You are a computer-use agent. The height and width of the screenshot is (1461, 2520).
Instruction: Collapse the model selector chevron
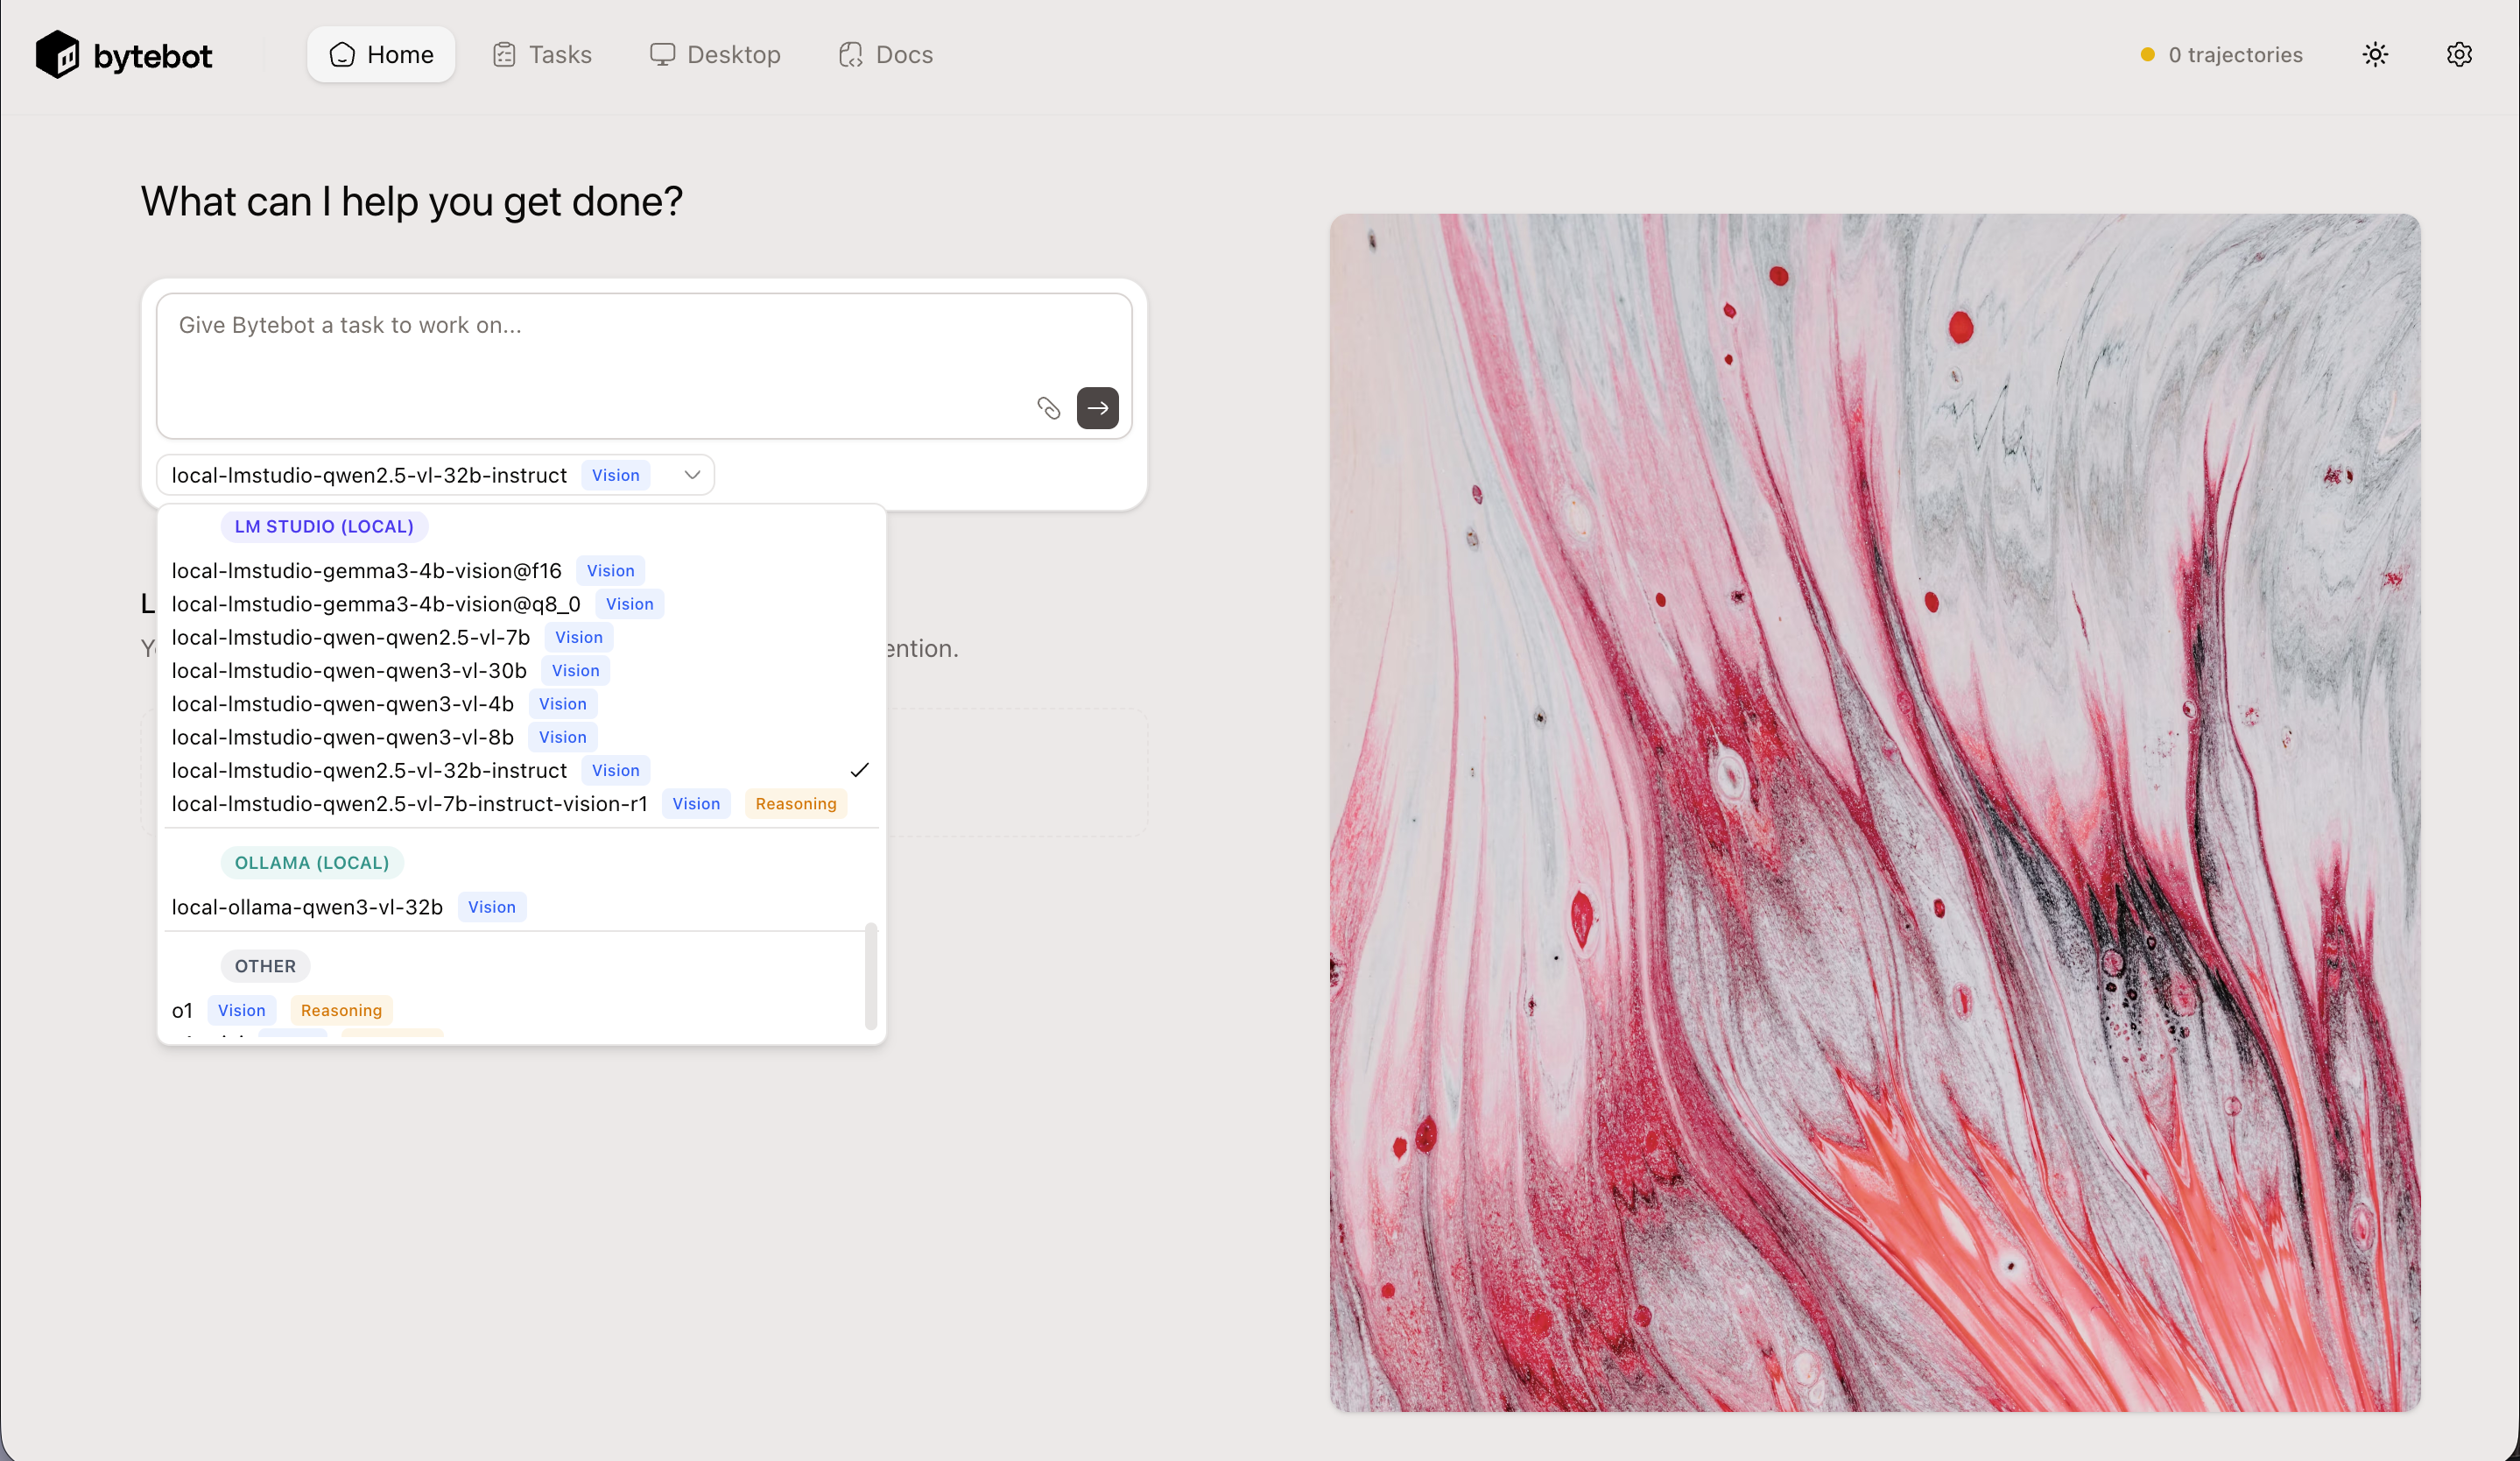point(692,475)
